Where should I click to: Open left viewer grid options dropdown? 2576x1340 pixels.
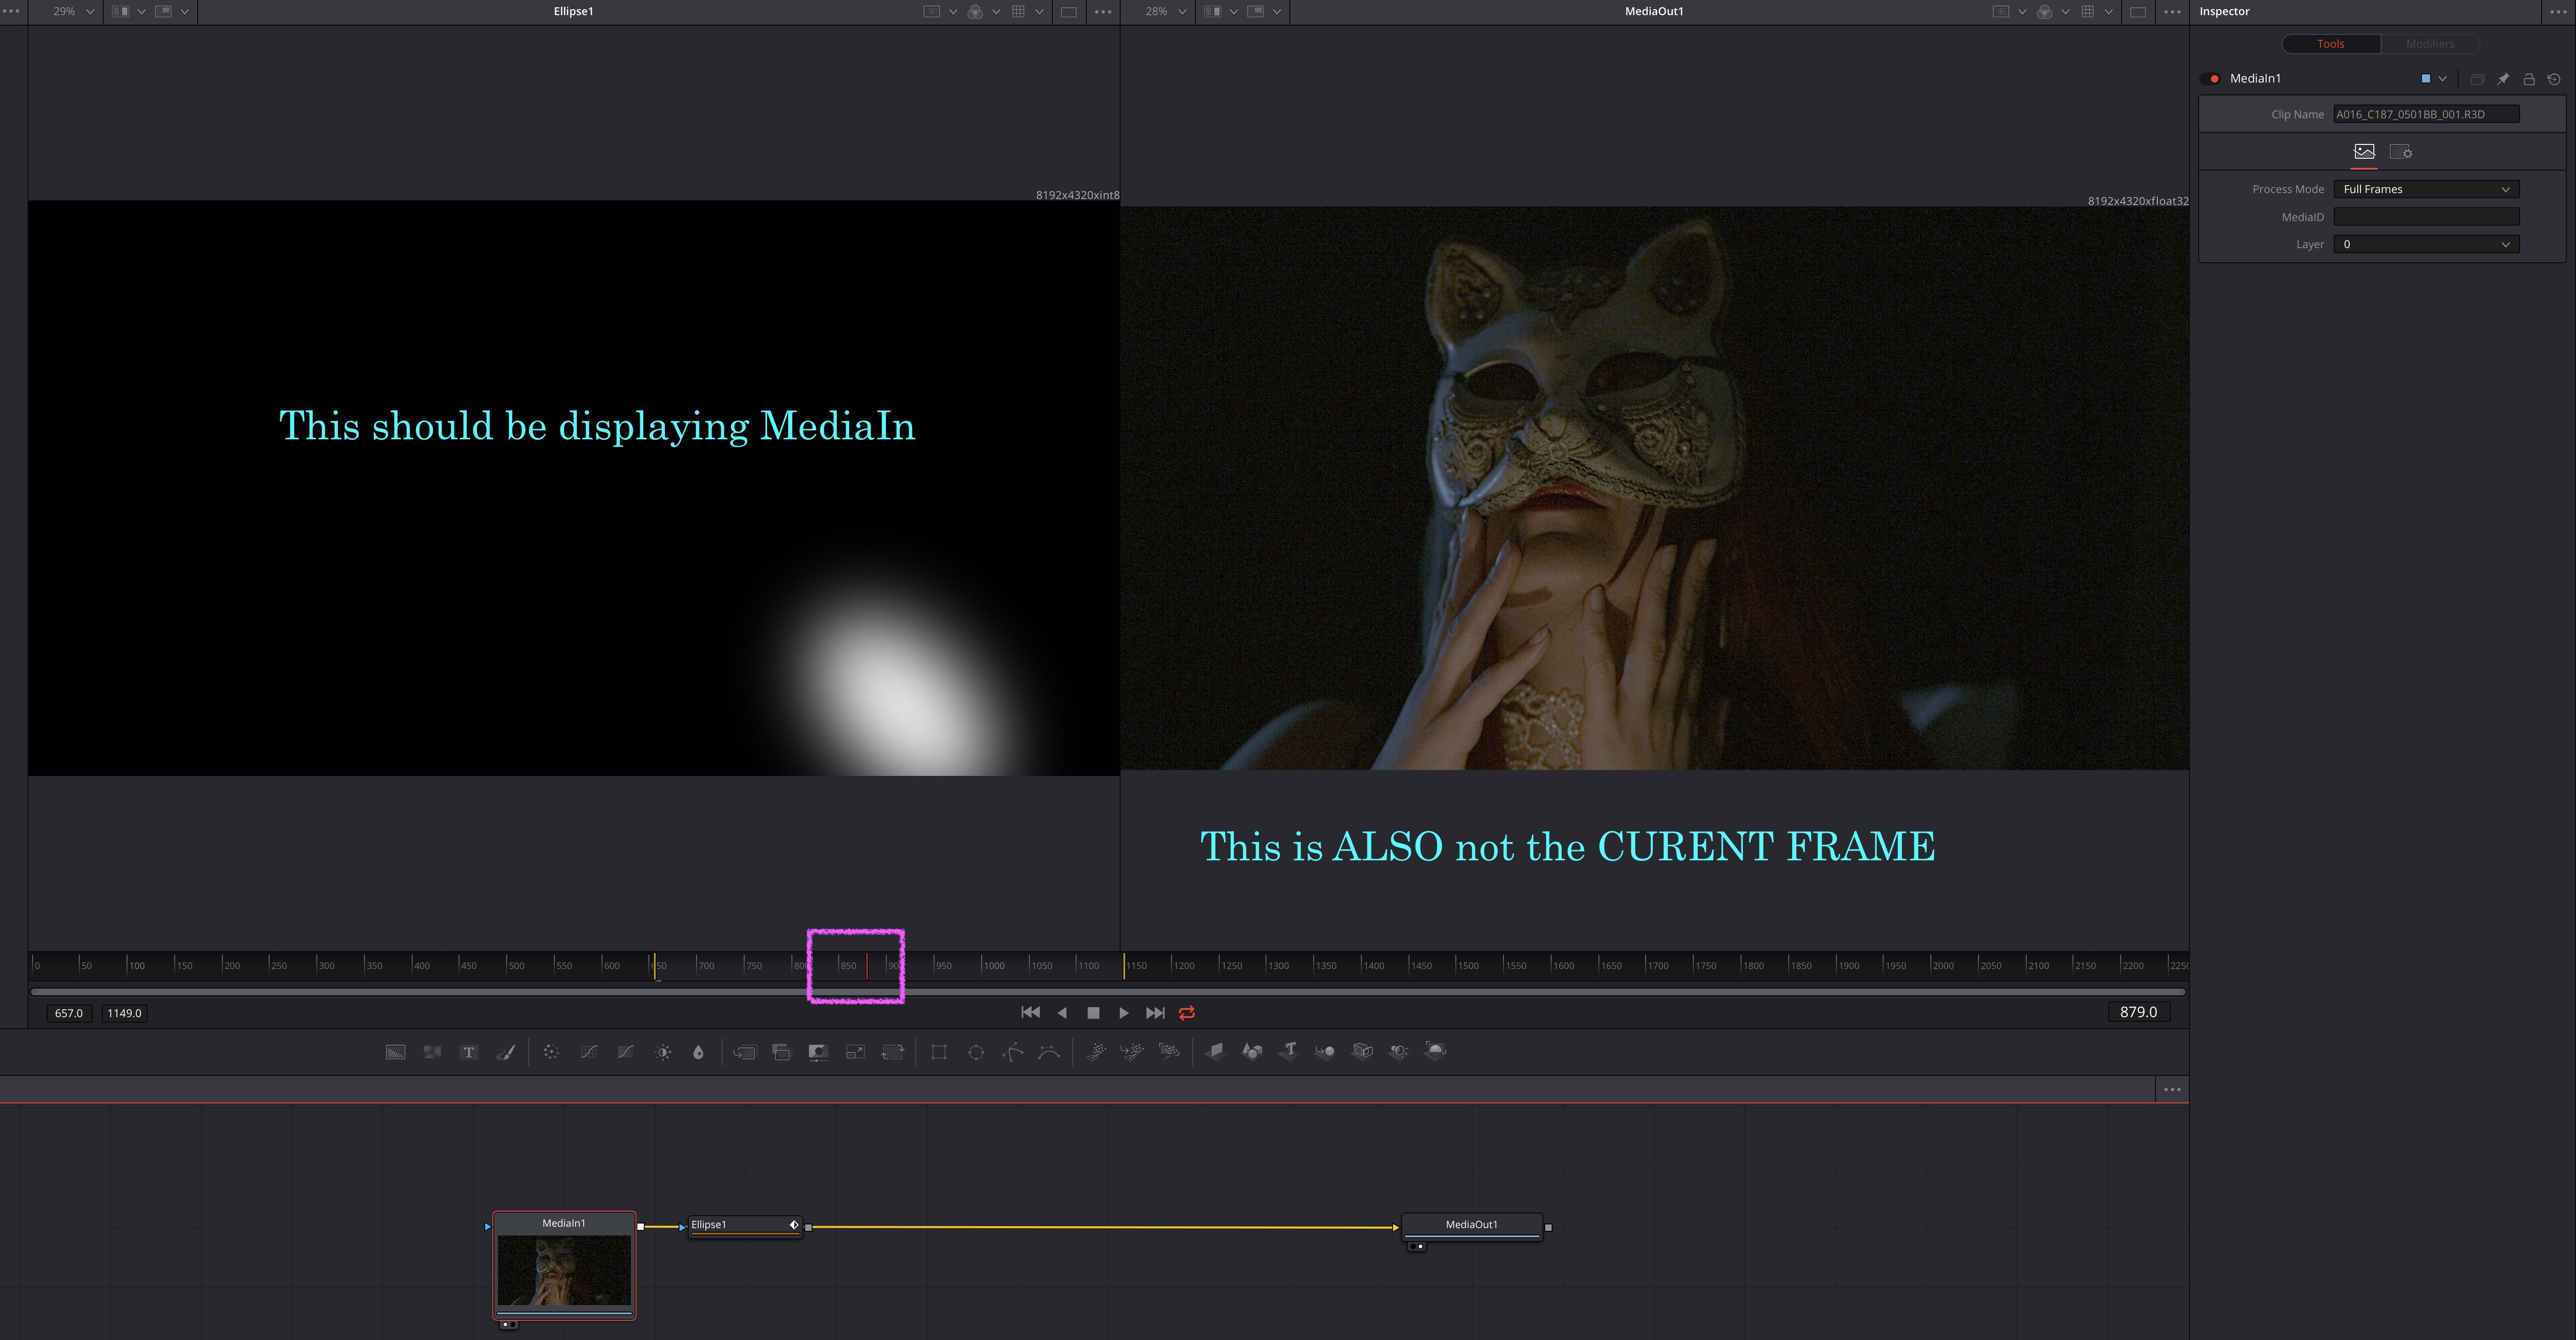(1039, 12)
